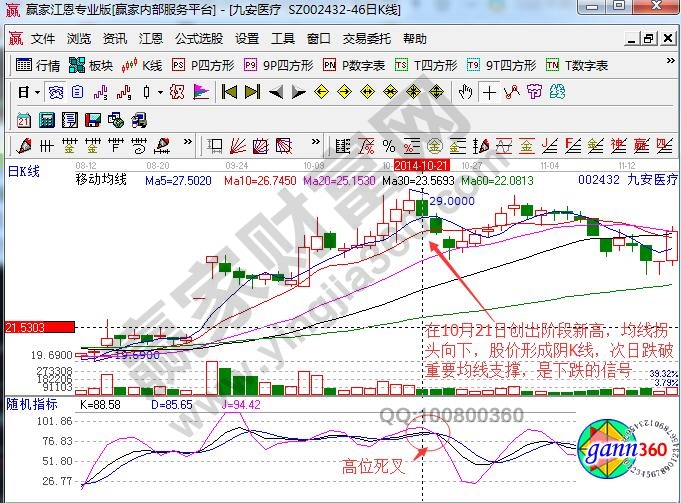Click the plain % percentage icon

pyautogui.click(x=389, y=146)
